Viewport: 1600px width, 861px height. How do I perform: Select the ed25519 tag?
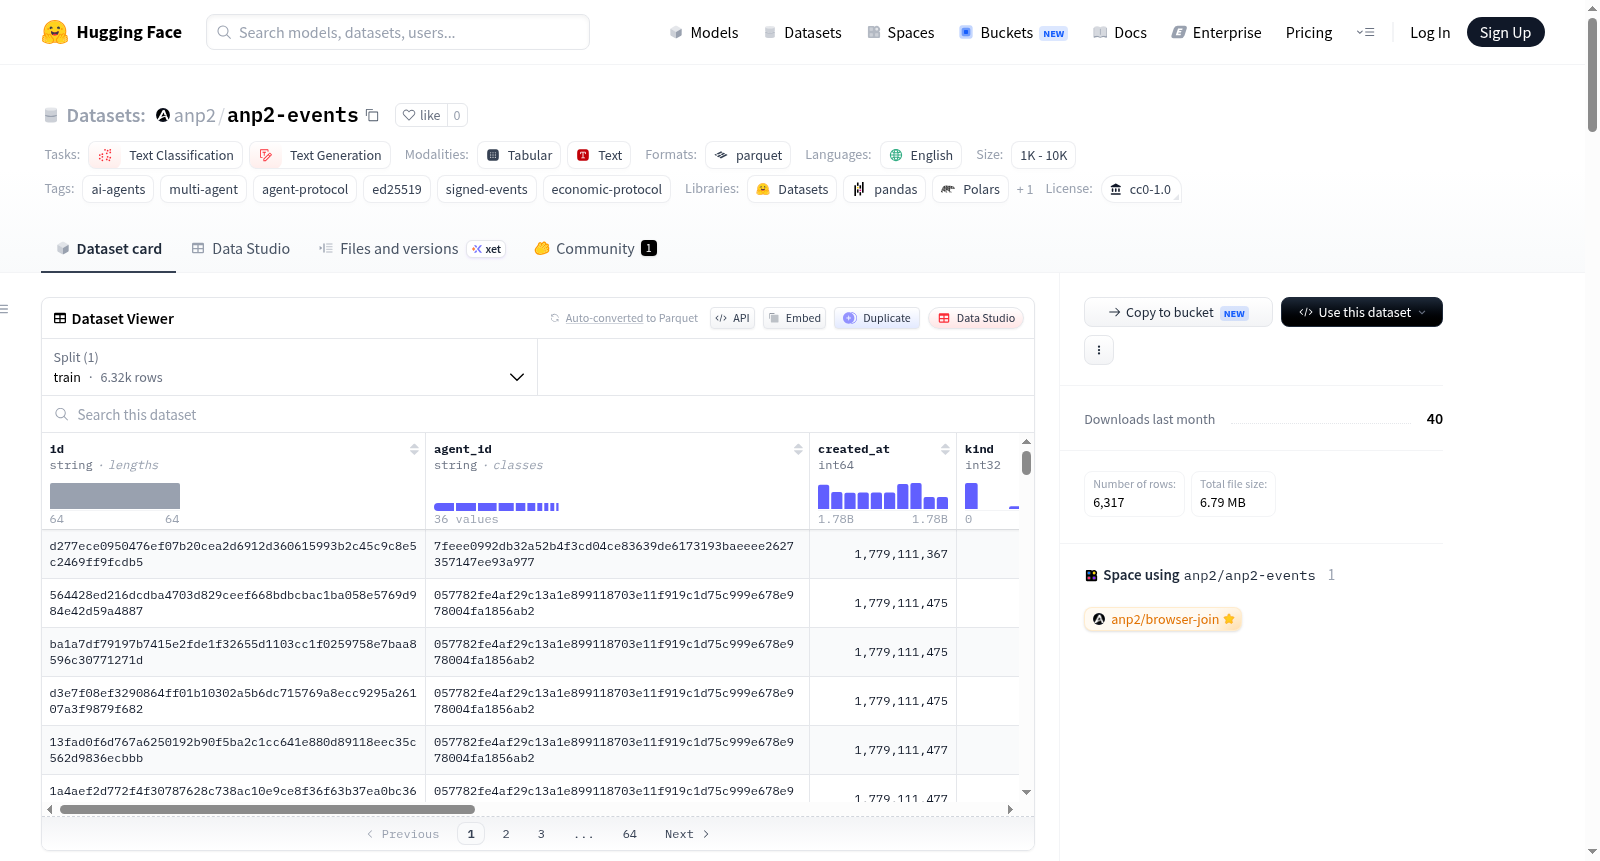click(397, 189)
